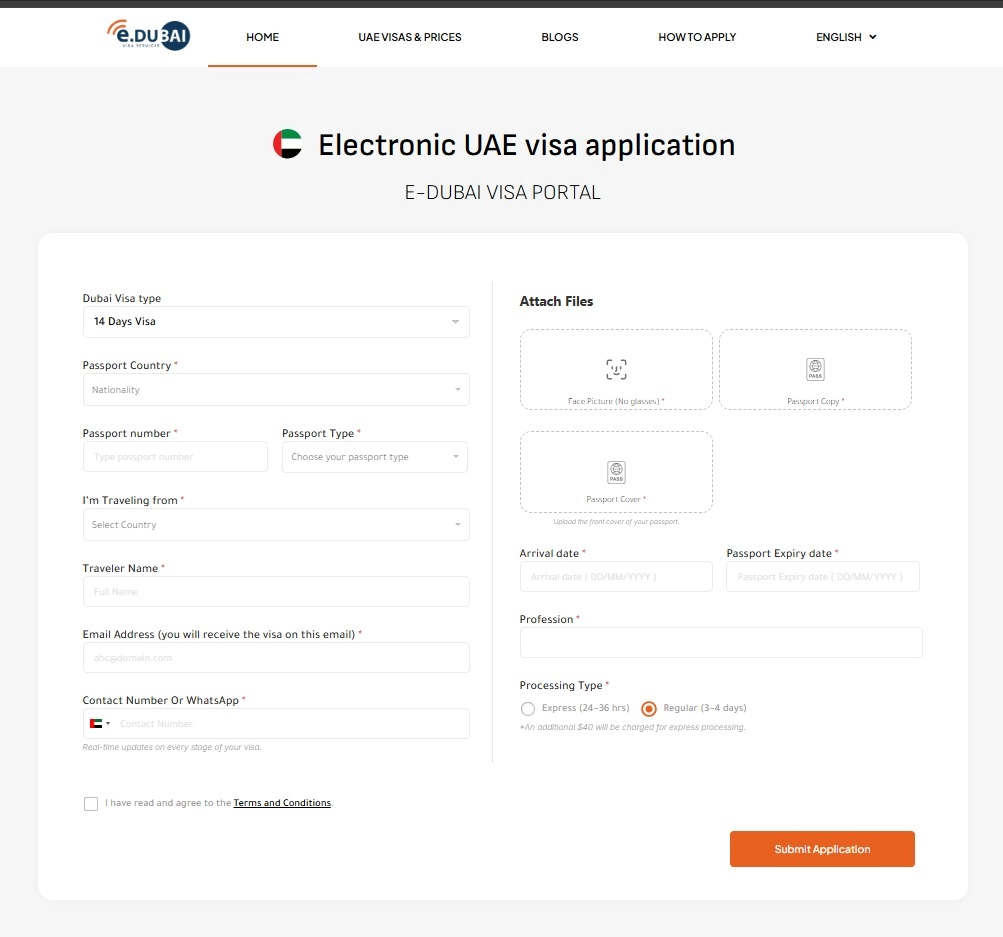Click the UAE flag beside the page title

pyautogui.click(x=287, y=145)
